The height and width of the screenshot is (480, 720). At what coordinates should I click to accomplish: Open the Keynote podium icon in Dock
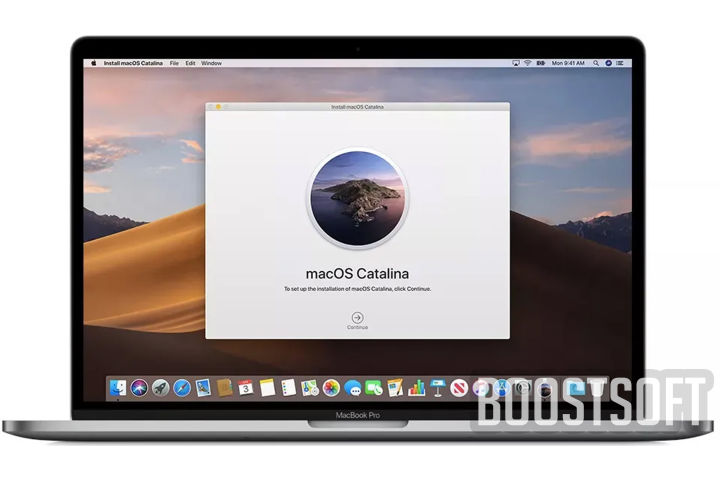coord(438,388)
